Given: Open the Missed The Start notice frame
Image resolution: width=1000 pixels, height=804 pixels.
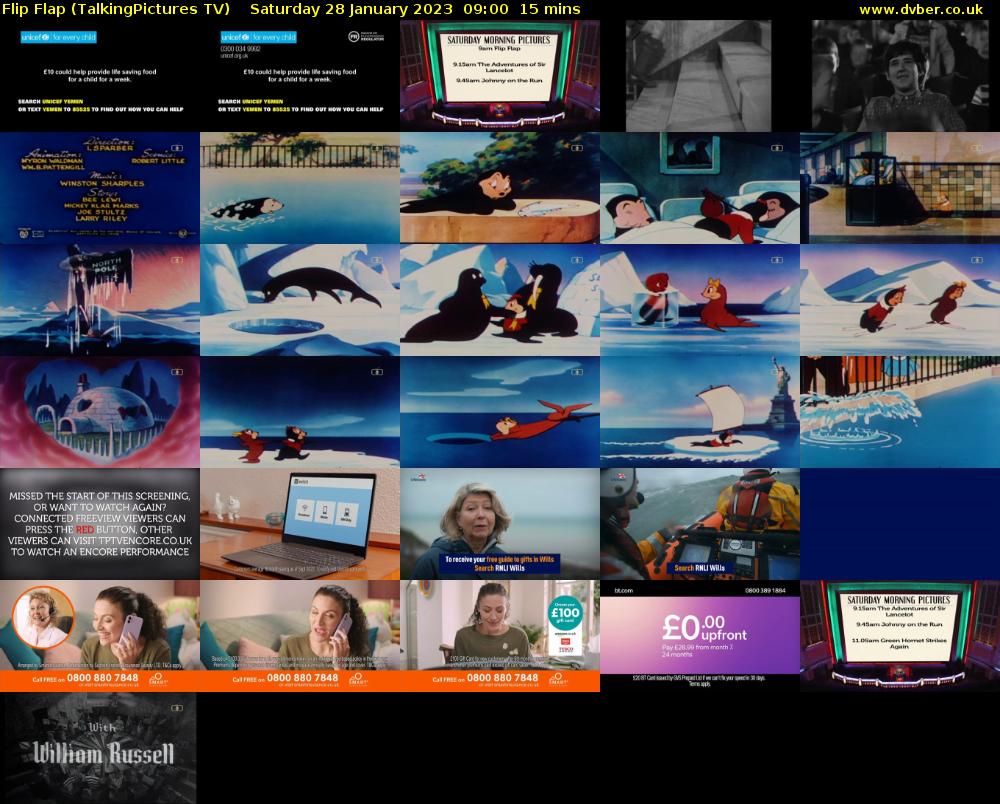Looking at the screenshot, I should click(100, 524).
